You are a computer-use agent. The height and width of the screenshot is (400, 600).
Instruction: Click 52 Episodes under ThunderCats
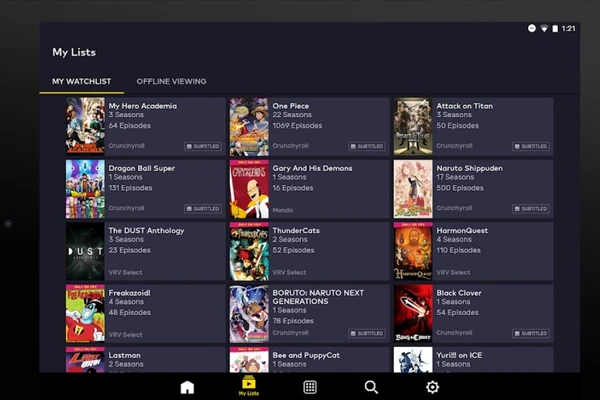point(293,250)
